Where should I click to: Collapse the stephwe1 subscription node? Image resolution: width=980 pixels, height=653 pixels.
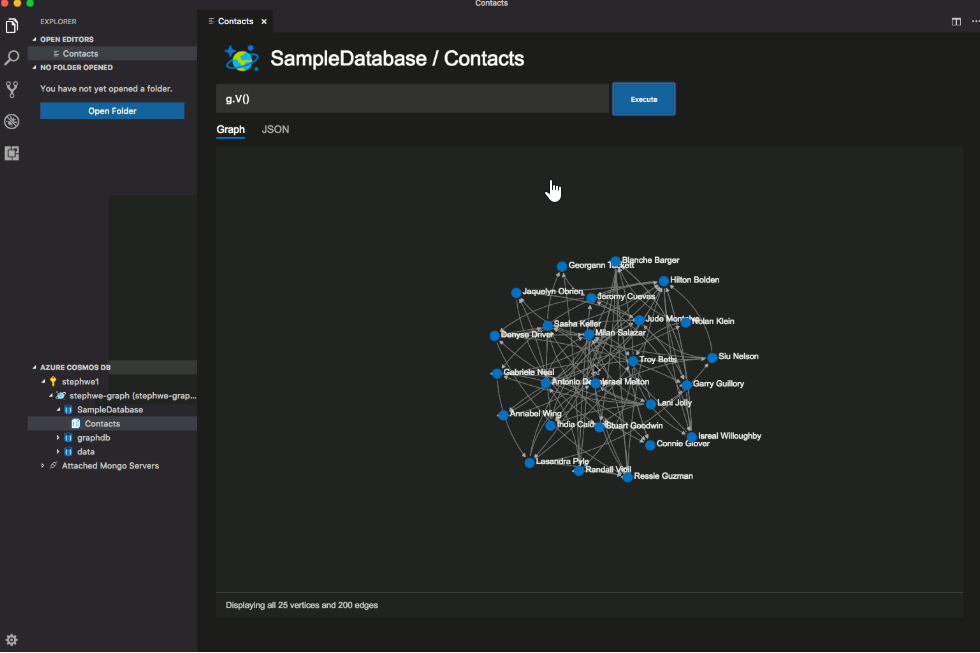point(43,381)
